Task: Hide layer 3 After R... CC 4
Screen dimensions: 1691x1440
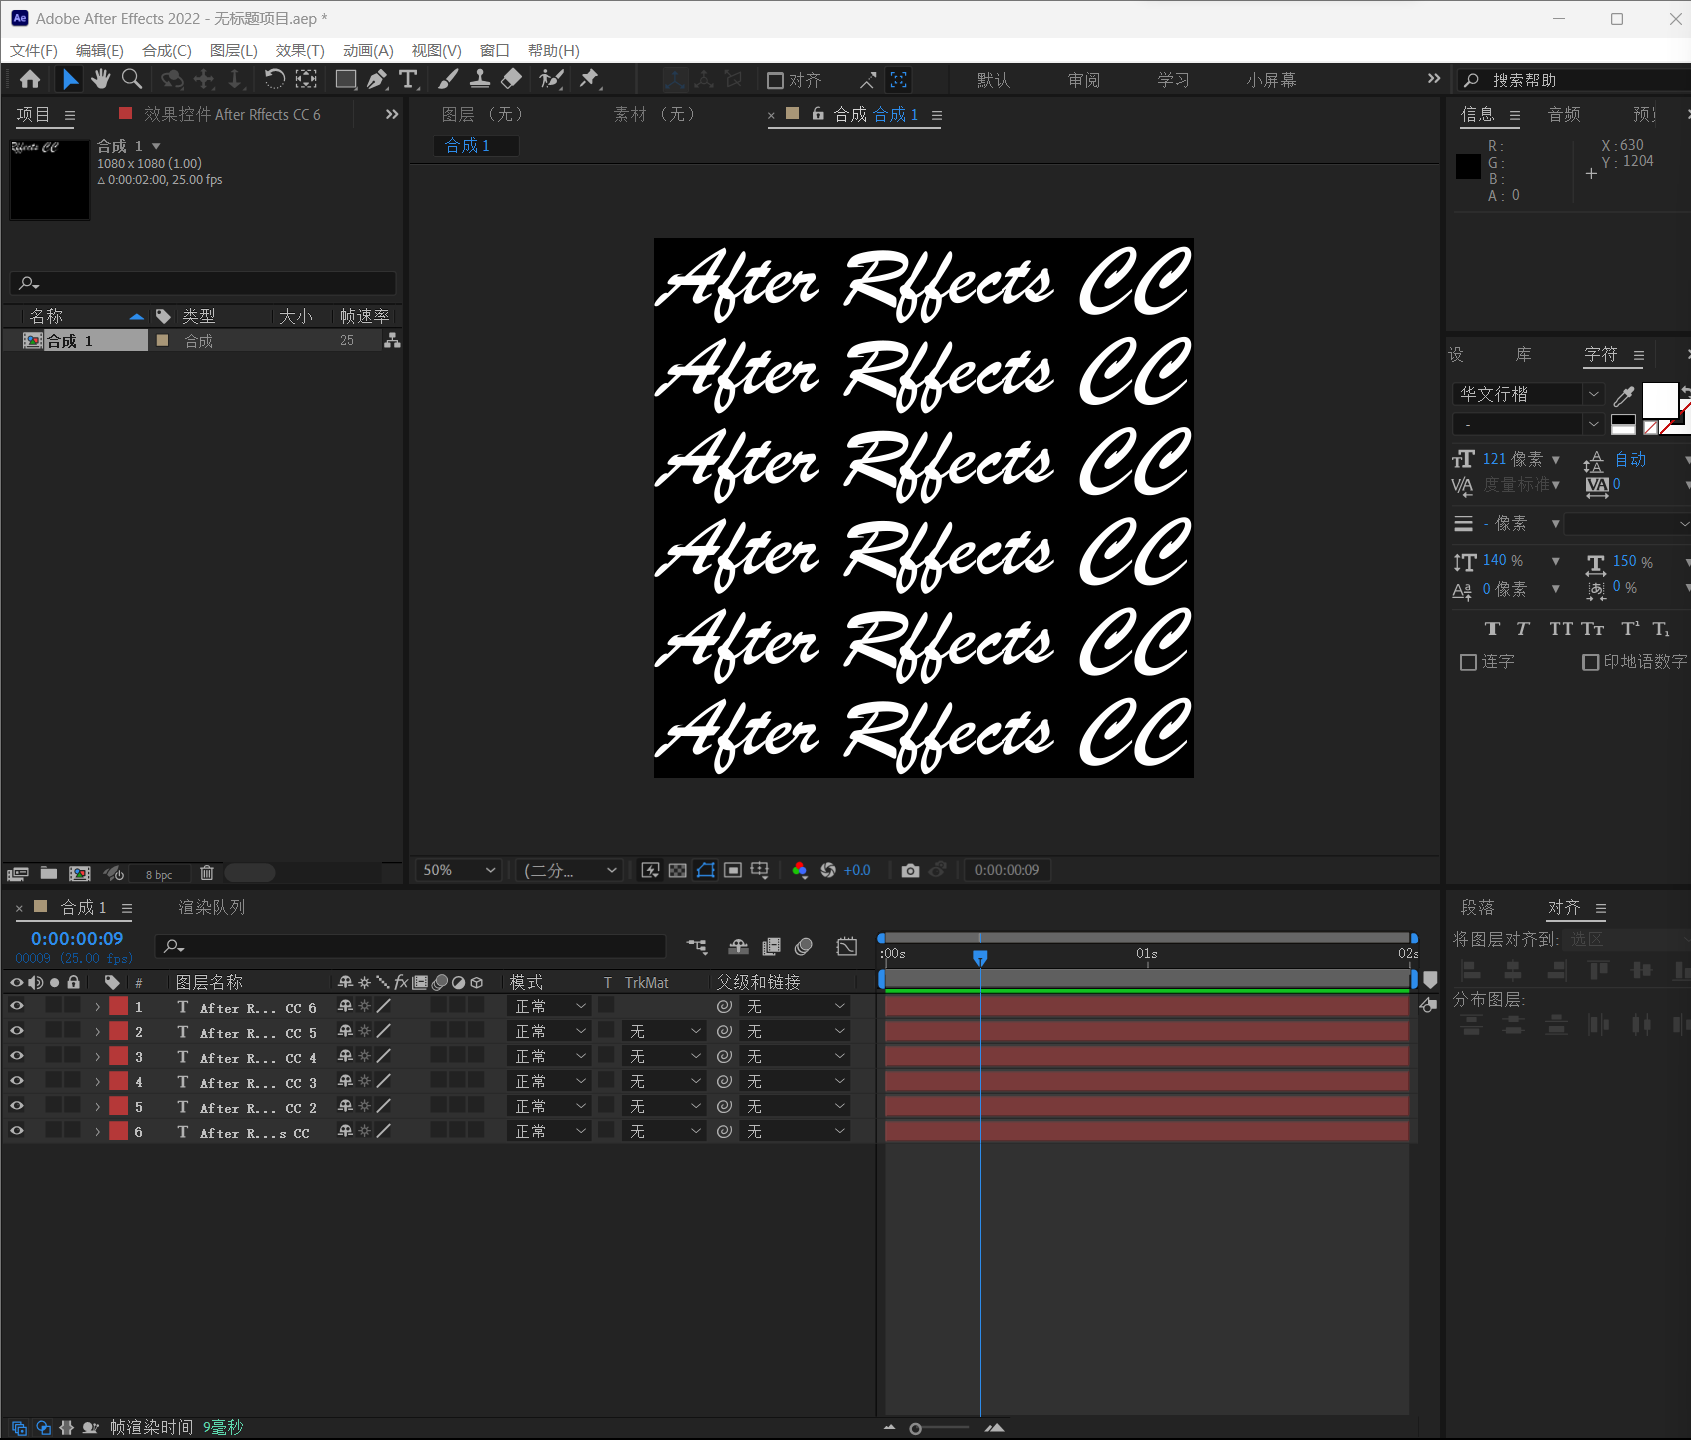Action: [17, 1056]
